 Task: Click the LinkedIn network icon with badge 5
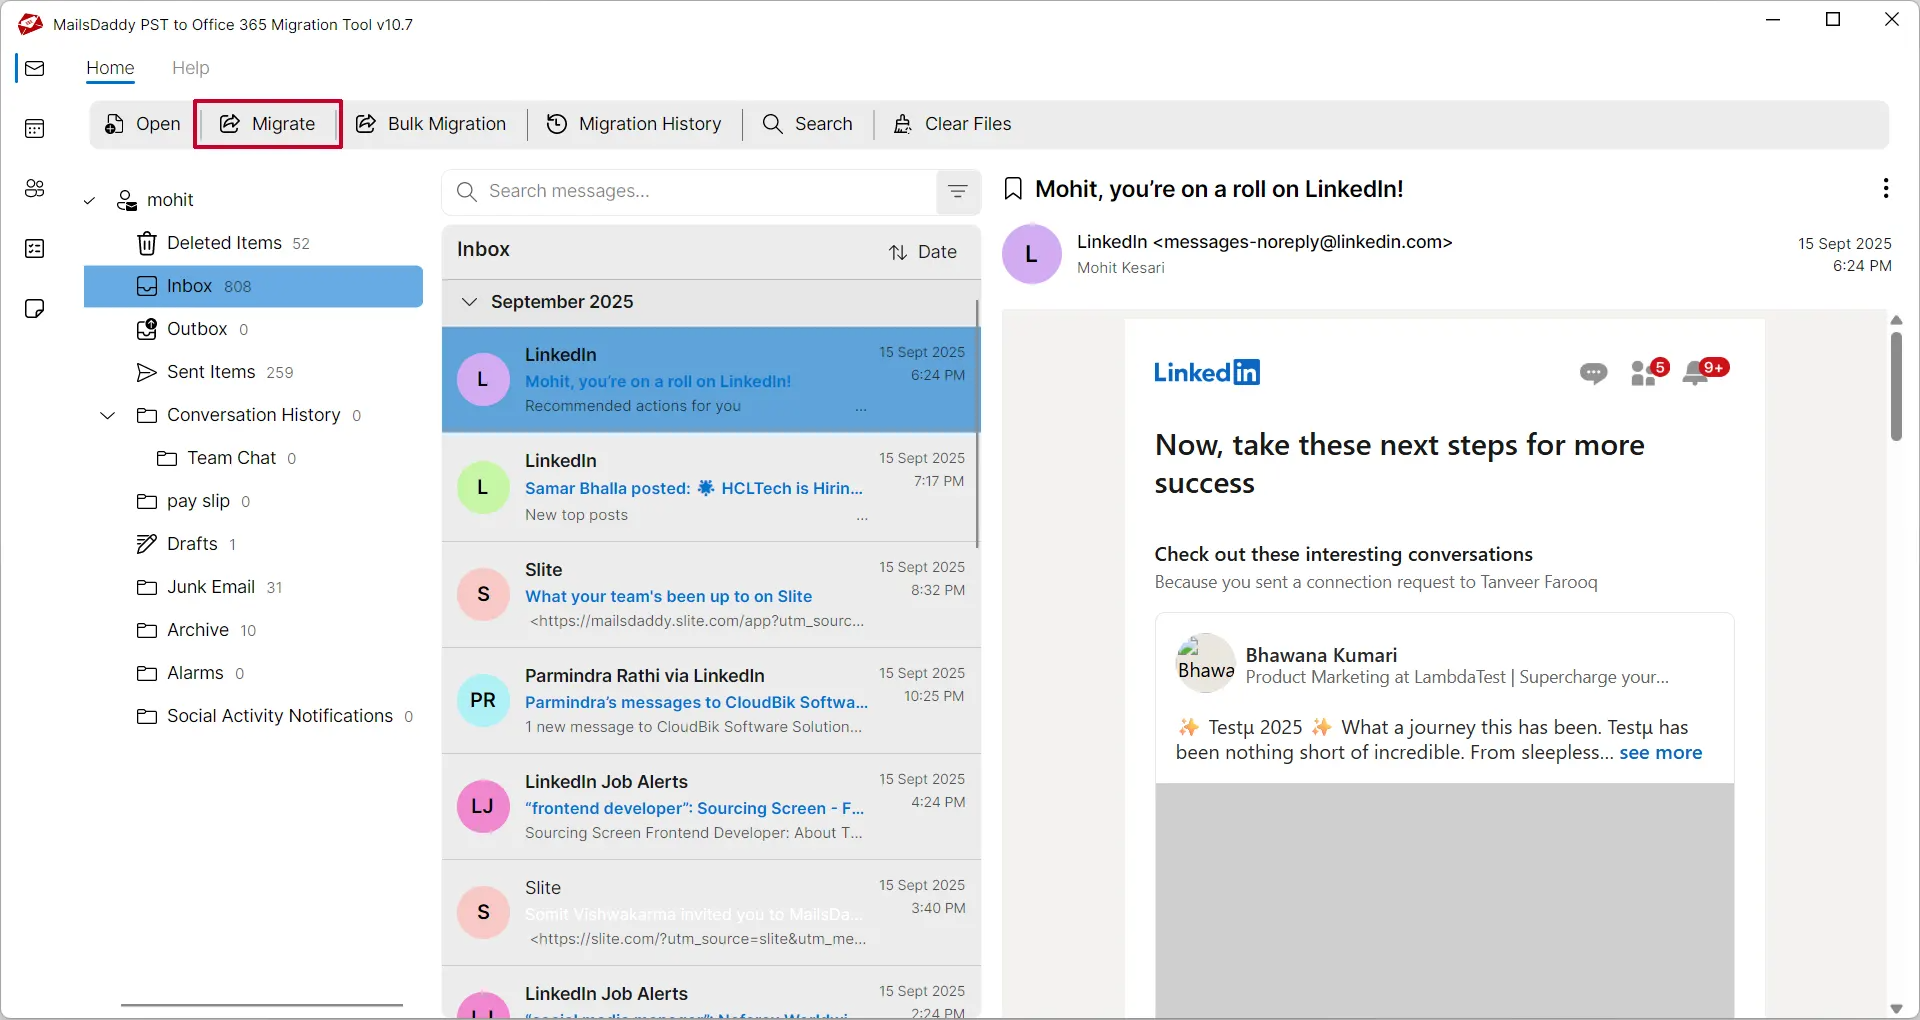click(x=1648, y=372)
